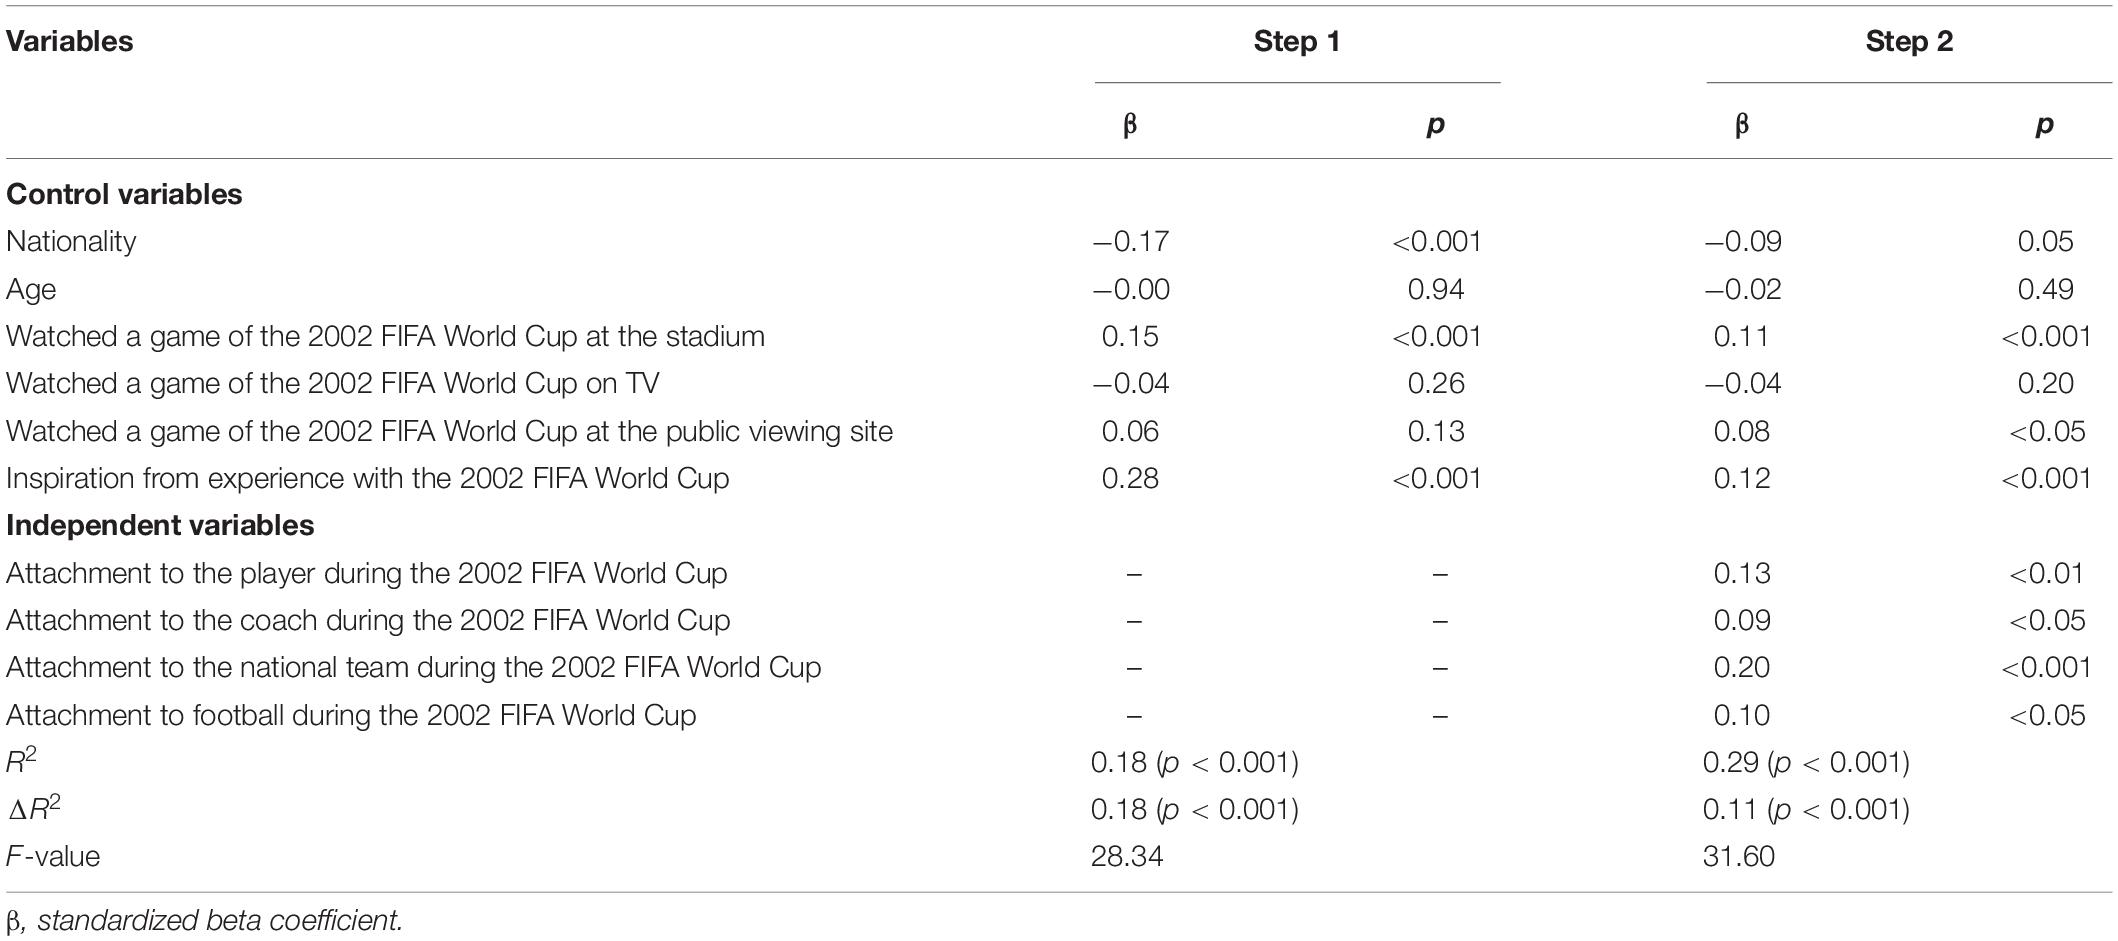The image size is (2118, 941).
Task: Click the Step 1 Nationality beta value −0.17
Action: tap(1131, 241)
